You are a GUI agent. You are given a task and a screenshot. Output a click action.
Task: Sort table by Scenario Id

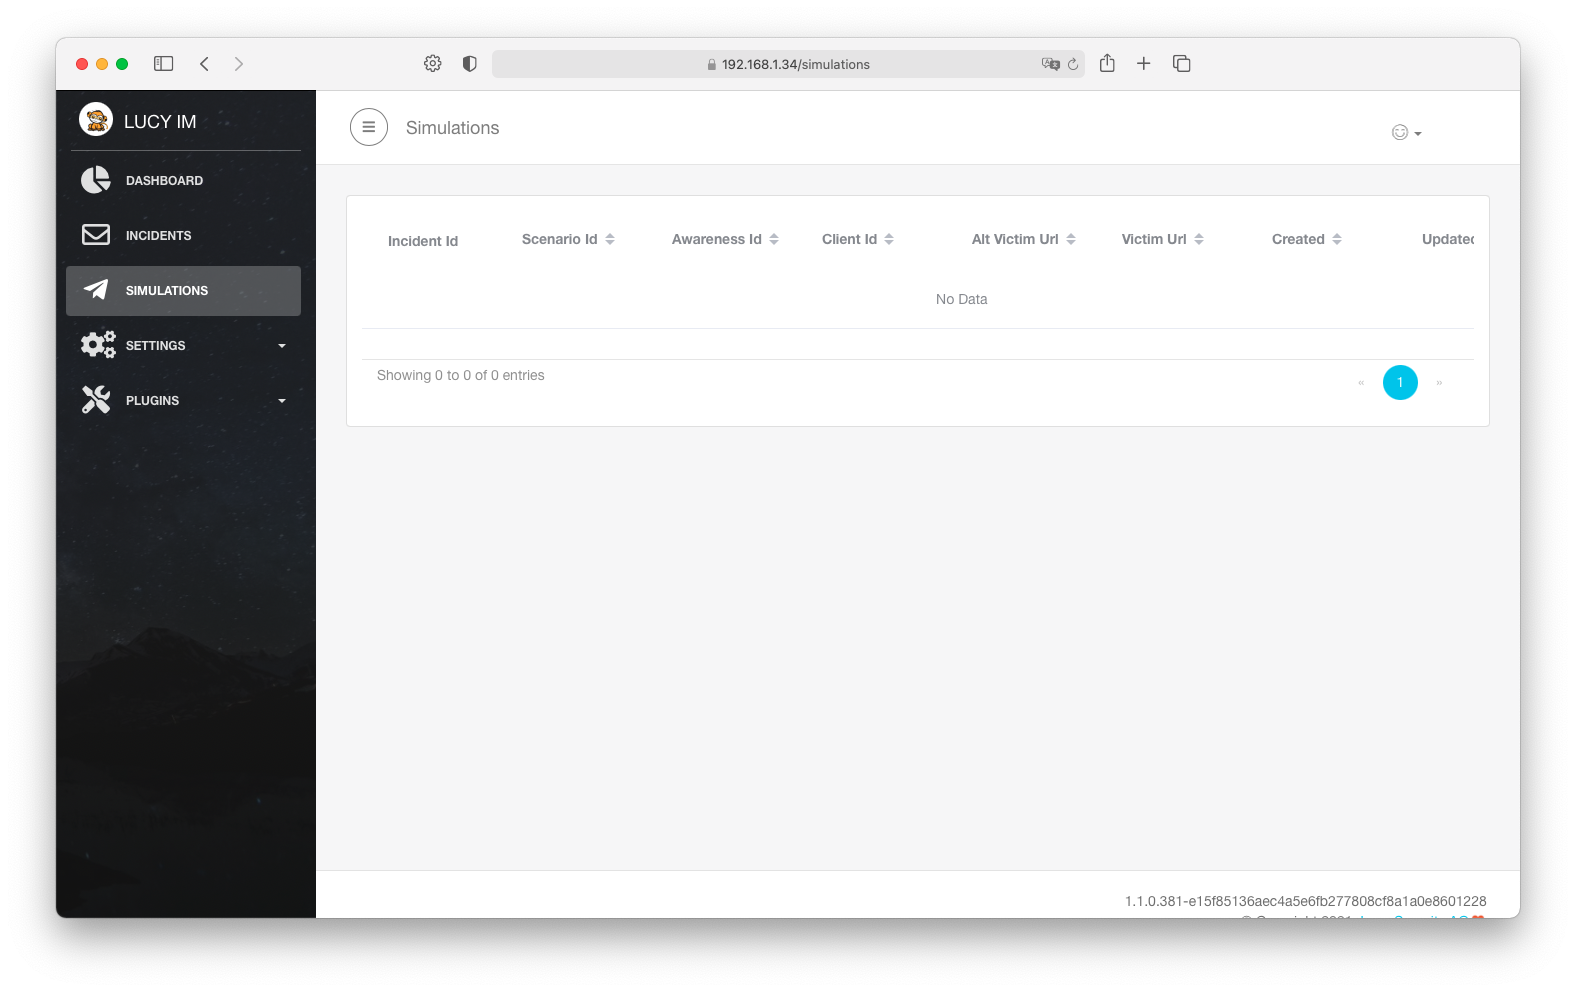point(567,239)
